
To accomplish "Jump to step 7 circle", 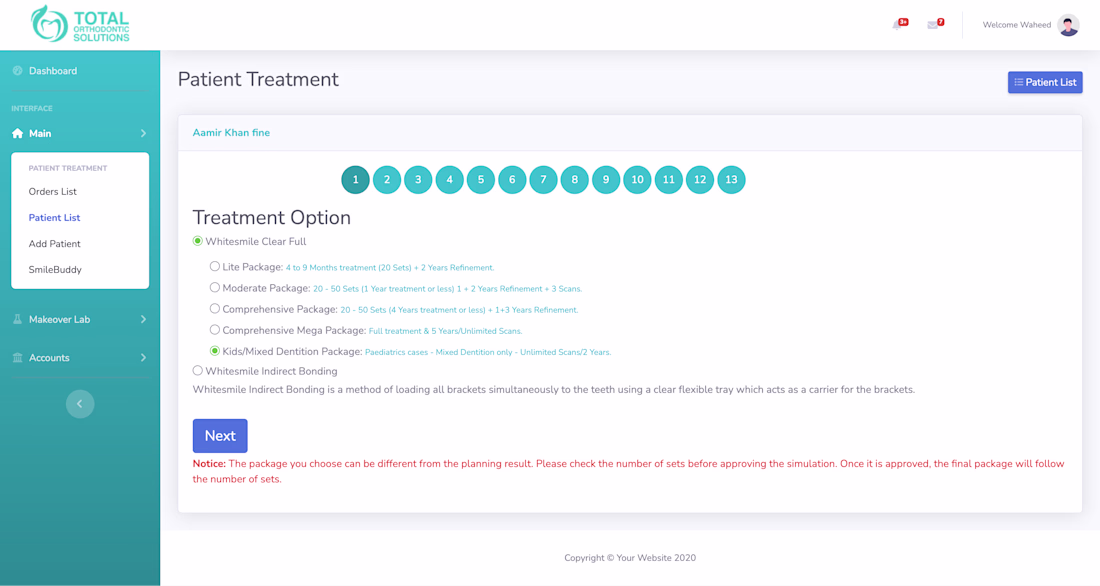I will [543, 180].
